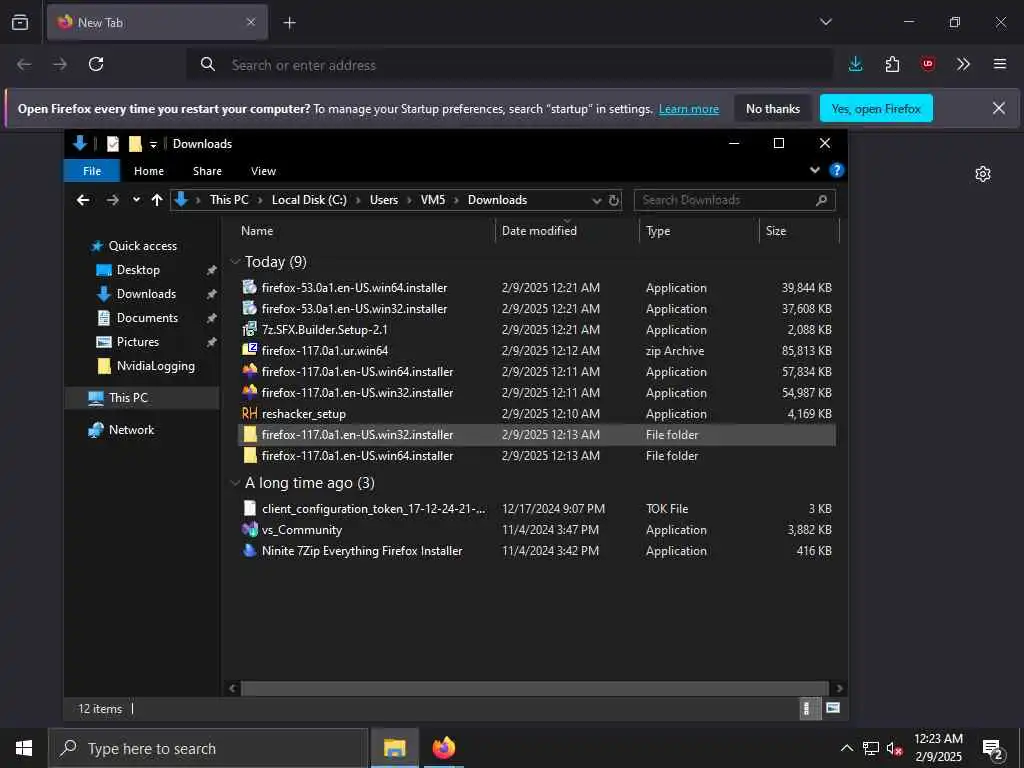Select firefox-117.0a1.en-US.win64.installer File folder row
Viewport: 1024px width, 768px height.
pos(536,456)
